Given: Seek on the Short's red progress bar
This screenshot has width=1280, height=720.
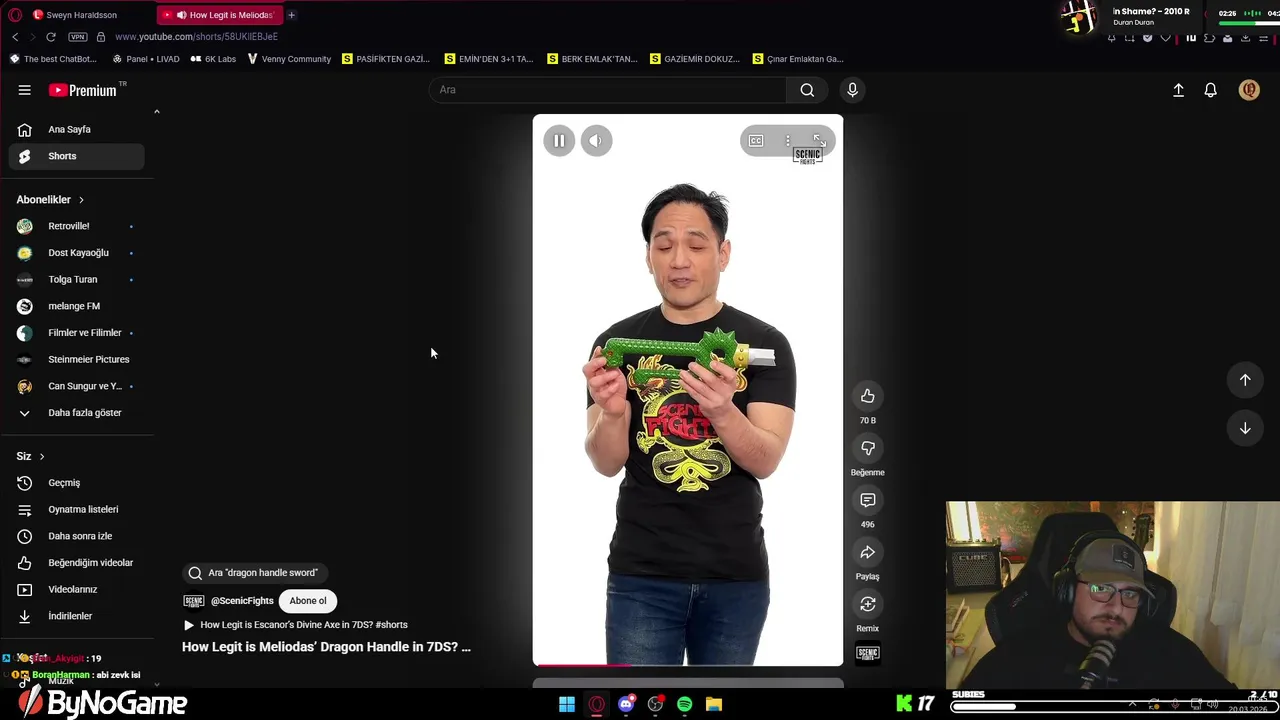Looking at the screenshot, I should pyautogui.click(x=688, y=664).
